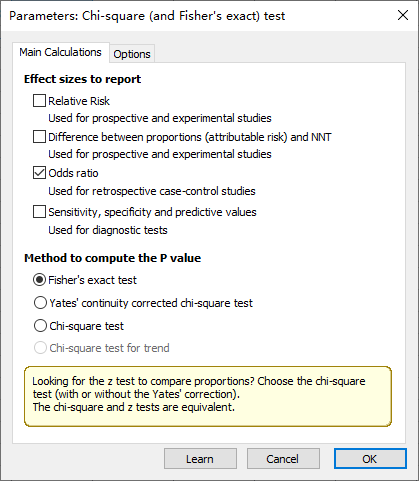Cancel the parameters dialog
Image resolution: width=419 pixels, height=481 pixels.
click(283, 459)
